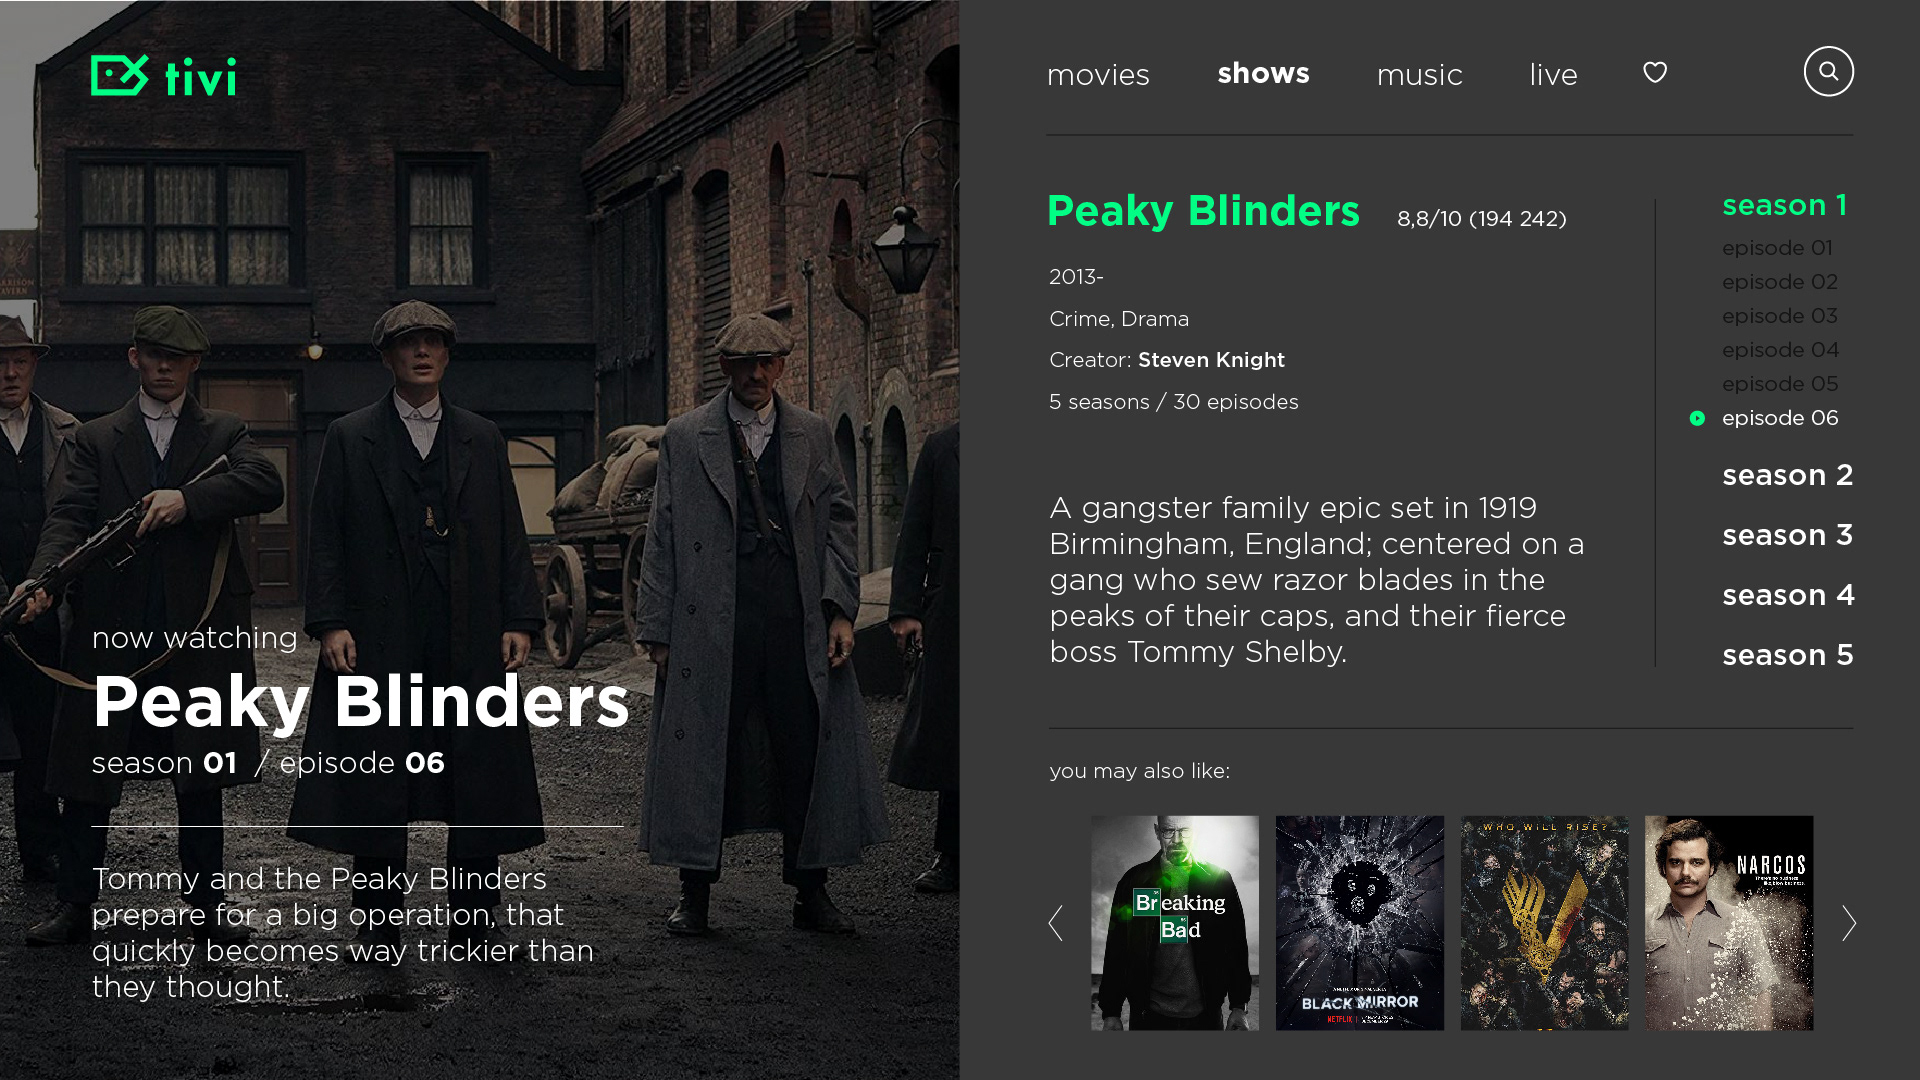
Task: Click the tivi logo
Action: 163,75
